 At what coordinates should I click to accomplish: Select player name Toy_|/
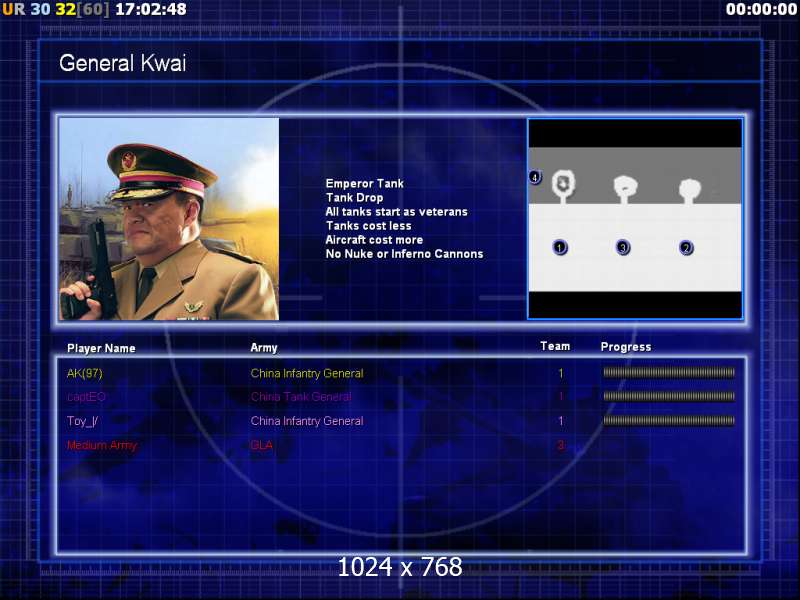pyautogui.click(x=82, y=421)
